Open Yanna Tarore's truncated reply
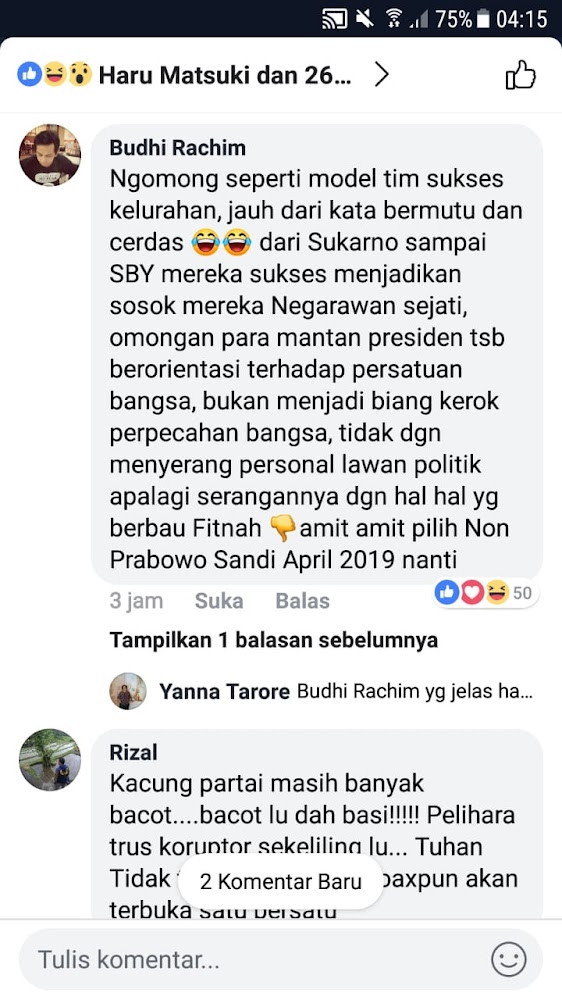Image resolution: width=562 pixels, height=1000 pixels. pos(345,691)
